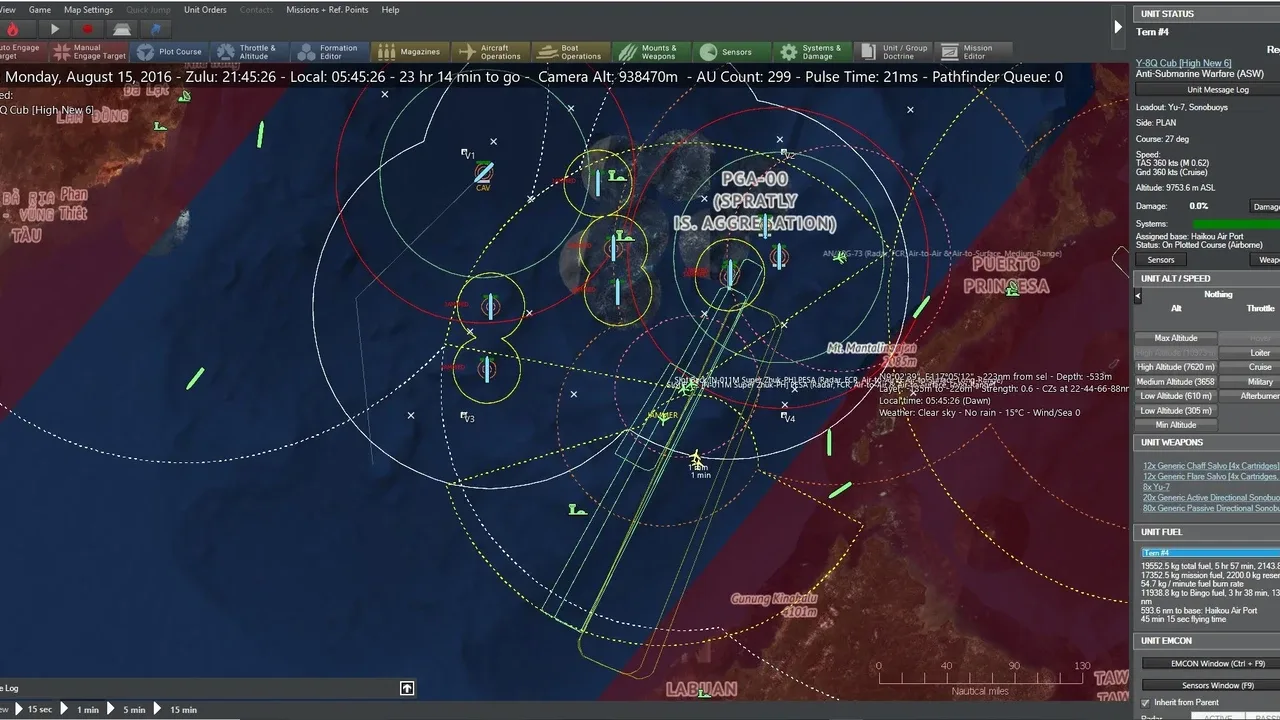Open the Formation Editor
Image resolution: width=1280 pixels, height=720 pixels.
[x=327, y=52]
